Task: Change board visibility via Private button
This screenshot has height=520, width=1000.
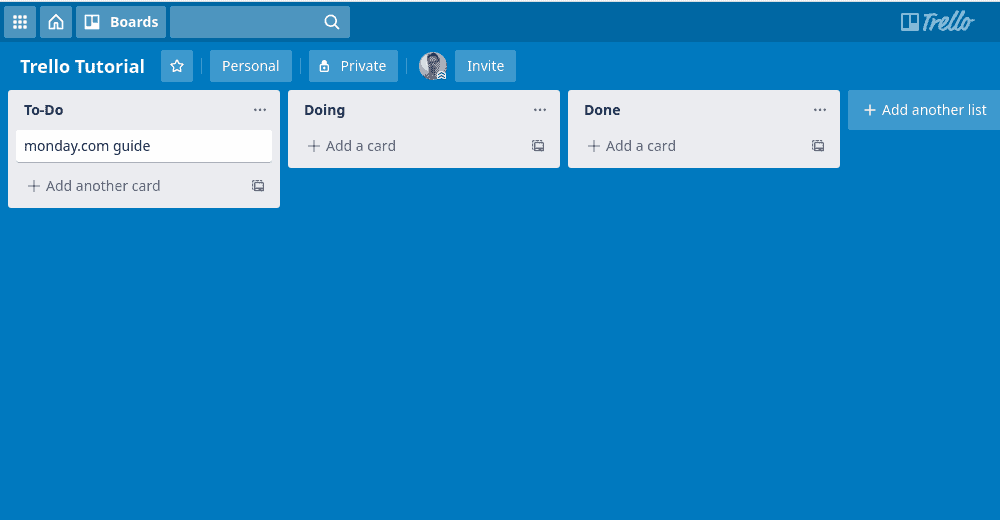Action: pyautogui.click(x=353, y=66)
